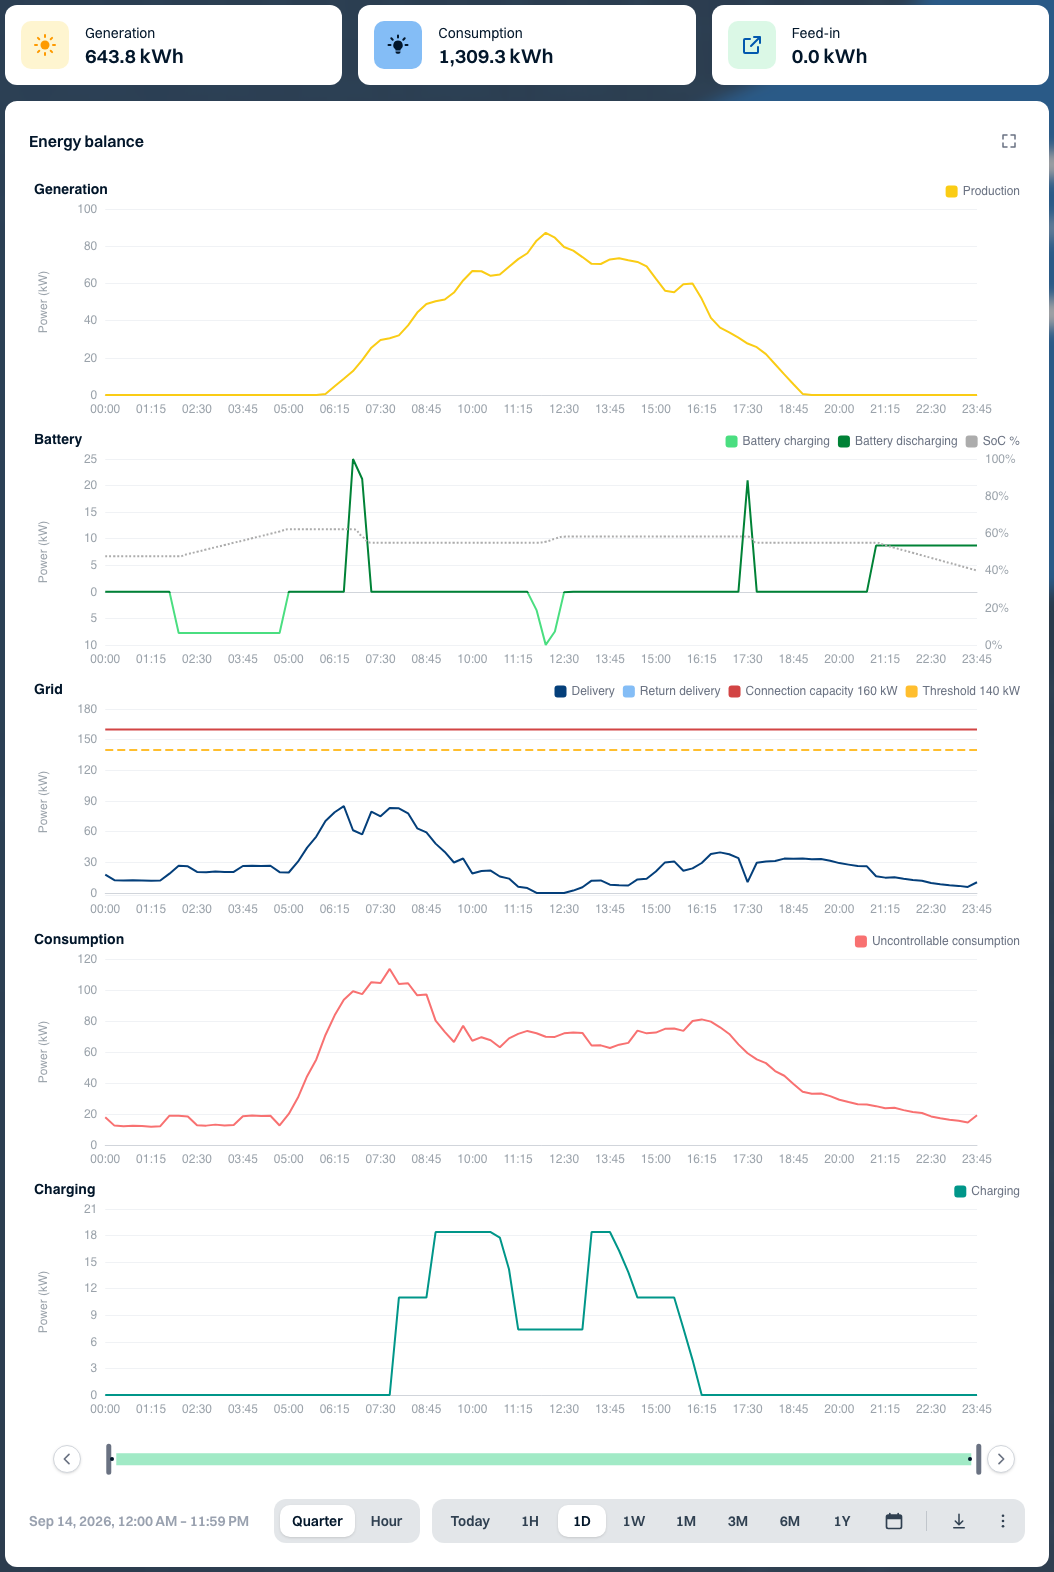Toggle the Production legend series

(983, 191)
